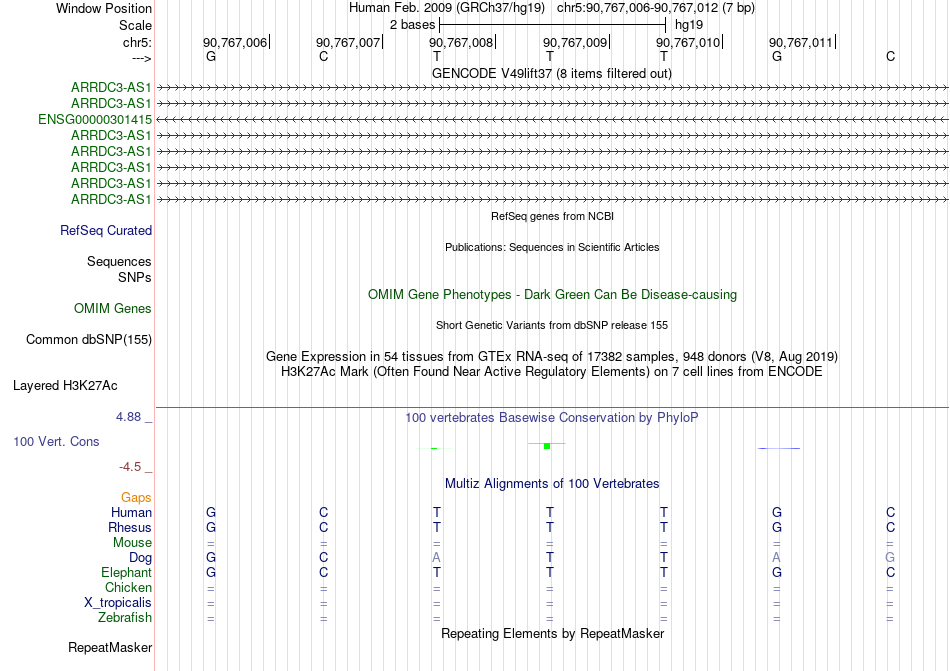The image size is (950, 671).
Task: Select the Zebrafish species row label
Action: pyautogui.click(x=125, y=618)
